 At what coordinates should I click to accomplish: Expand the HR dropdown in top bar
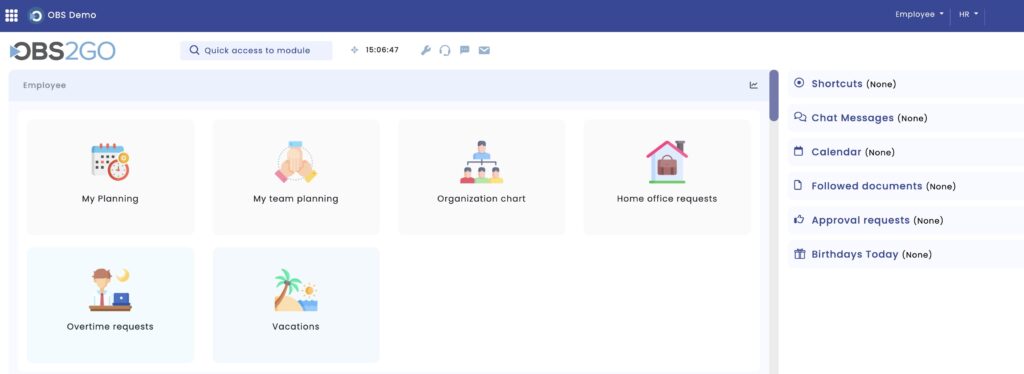pos(968,14)
